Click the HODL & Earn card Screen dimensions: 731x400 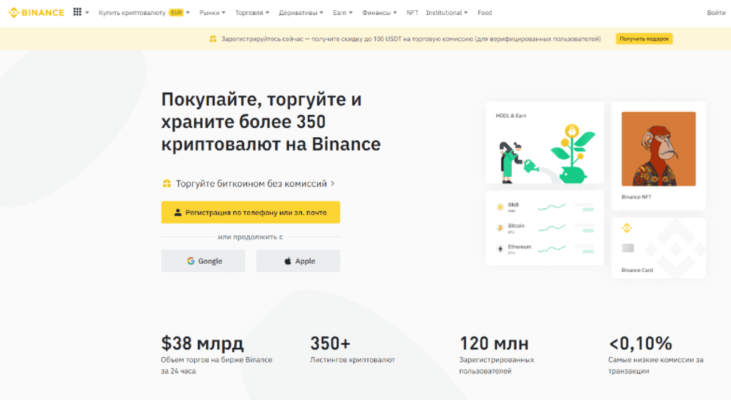(545, 143)
